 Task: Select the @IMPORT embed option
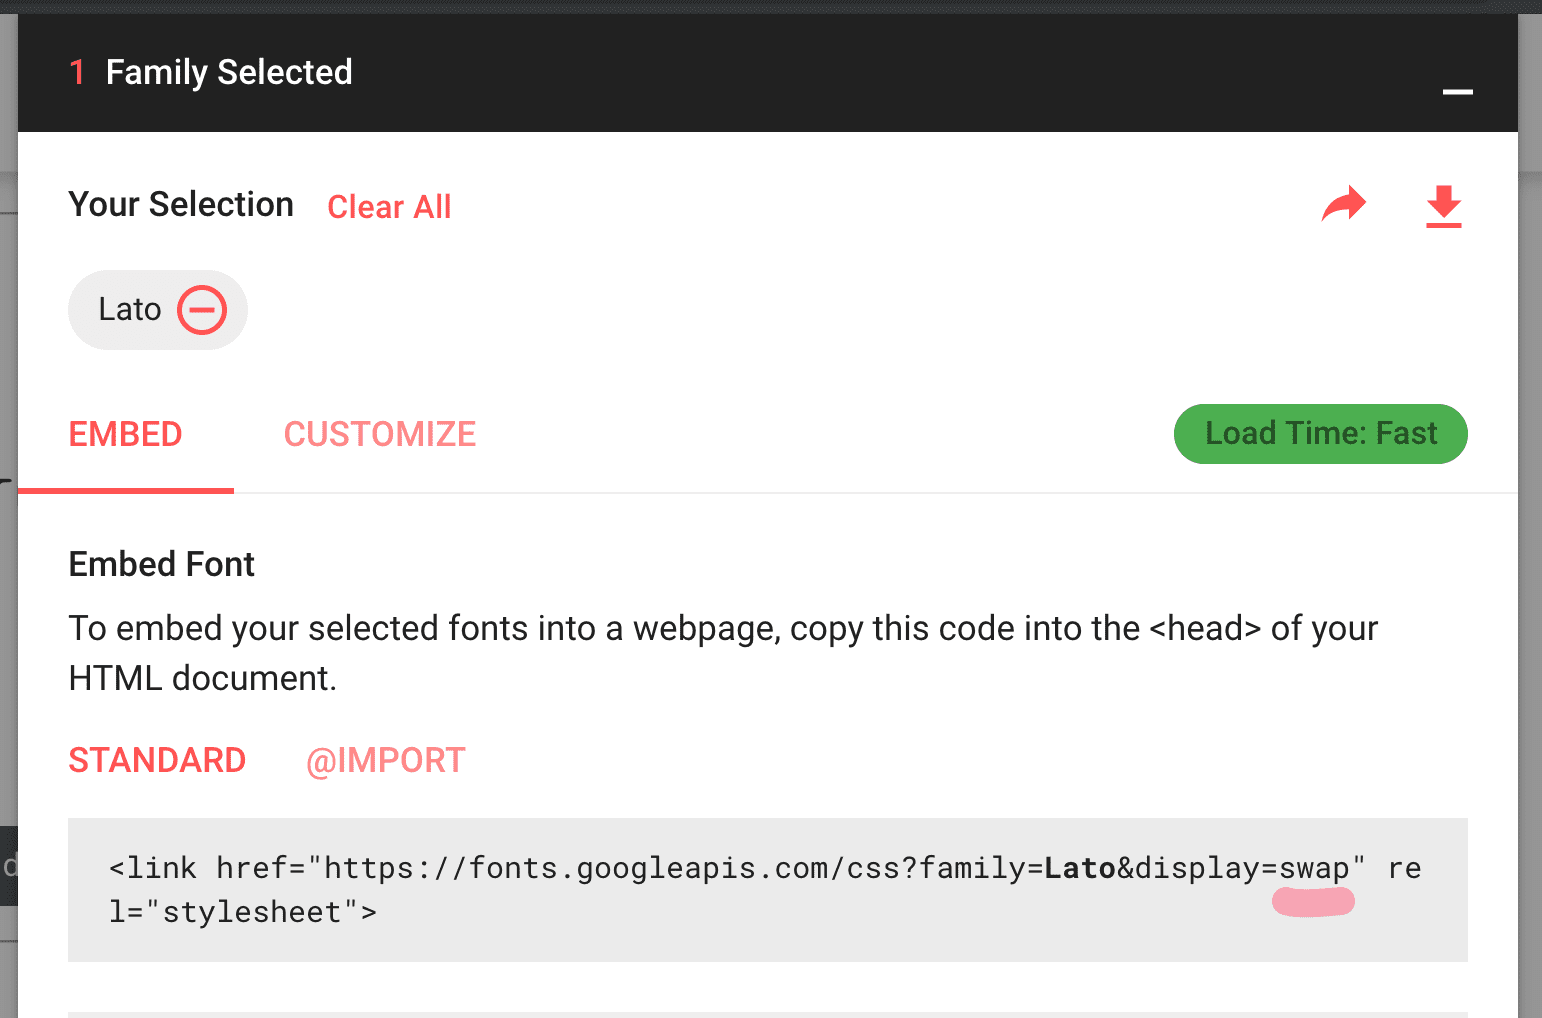[386, 760]
